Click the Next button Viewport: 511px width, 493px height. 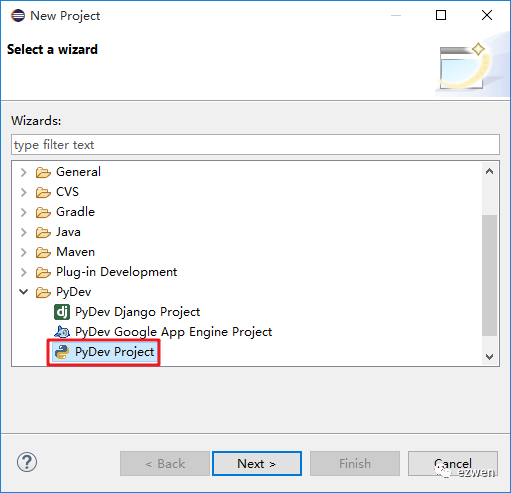click(257, 464)
